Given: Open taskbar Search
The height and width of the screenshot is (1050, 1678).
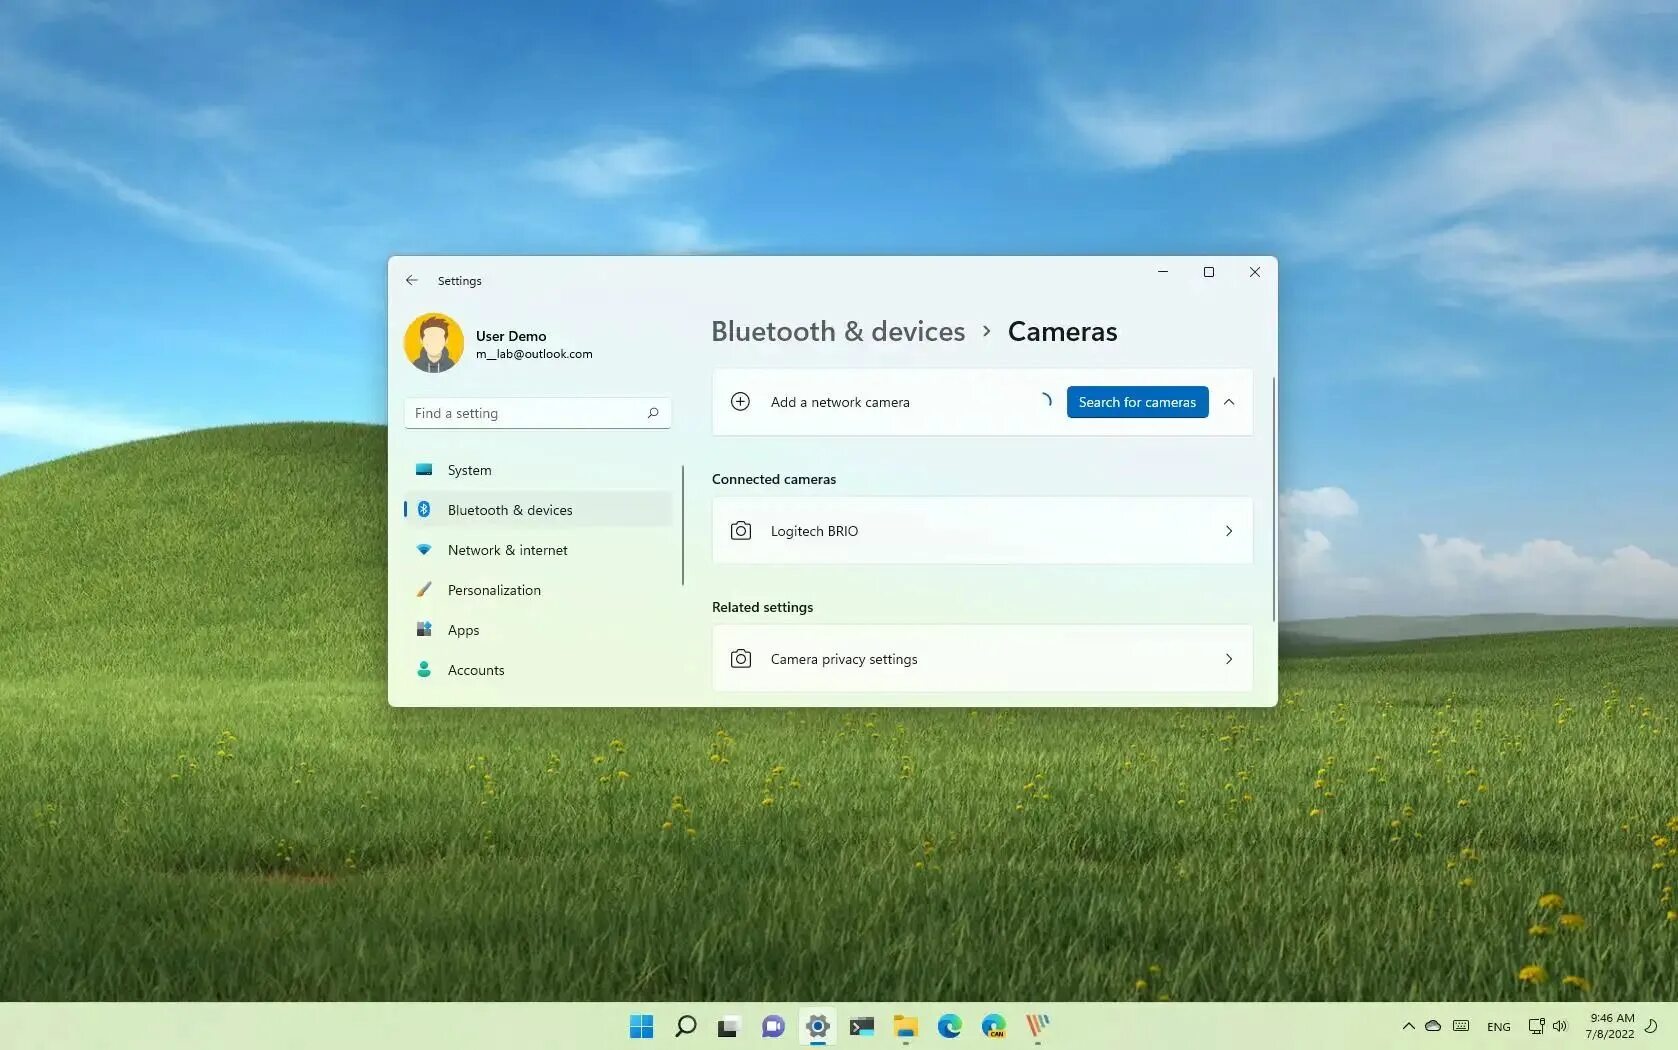Looking at the screenshot, I should coord(686,1026).
